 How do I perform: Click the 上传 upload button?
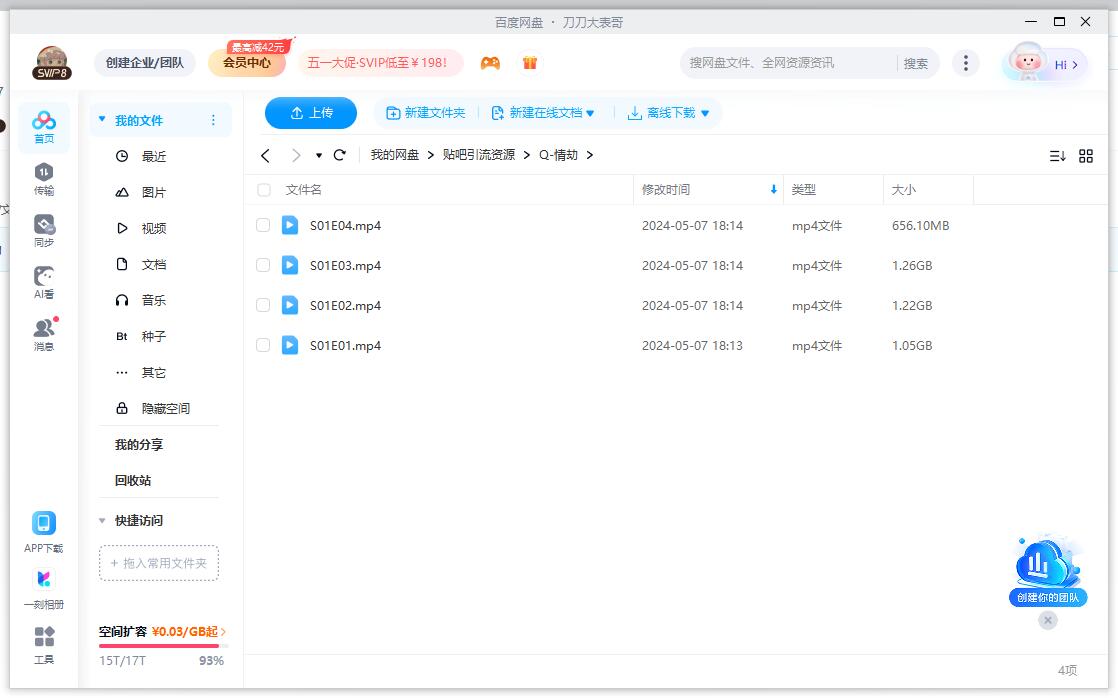point(310,113)
